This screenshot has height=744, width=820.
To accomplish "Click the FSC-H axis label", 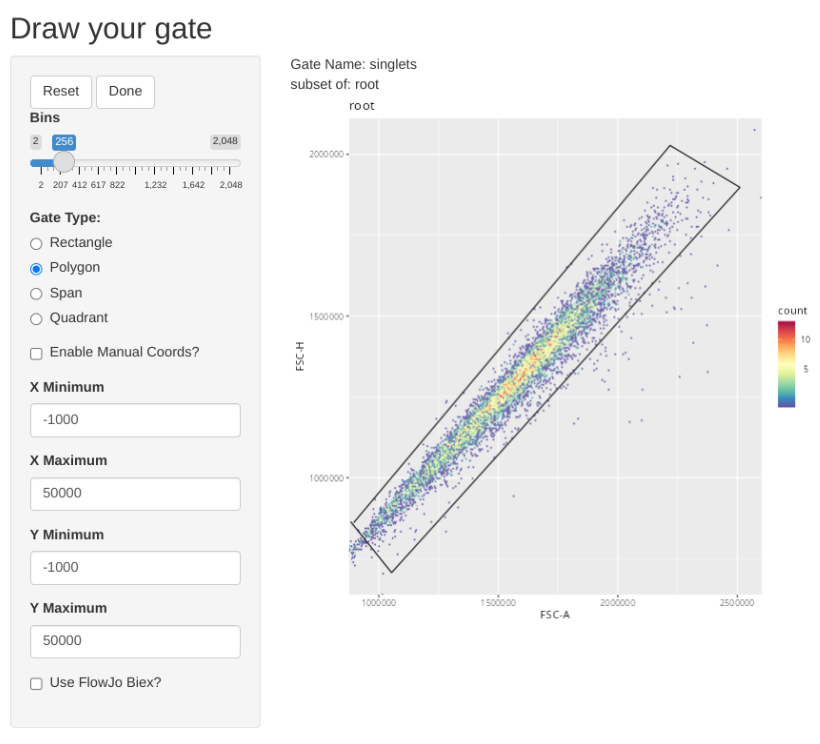I will (300, 357).
